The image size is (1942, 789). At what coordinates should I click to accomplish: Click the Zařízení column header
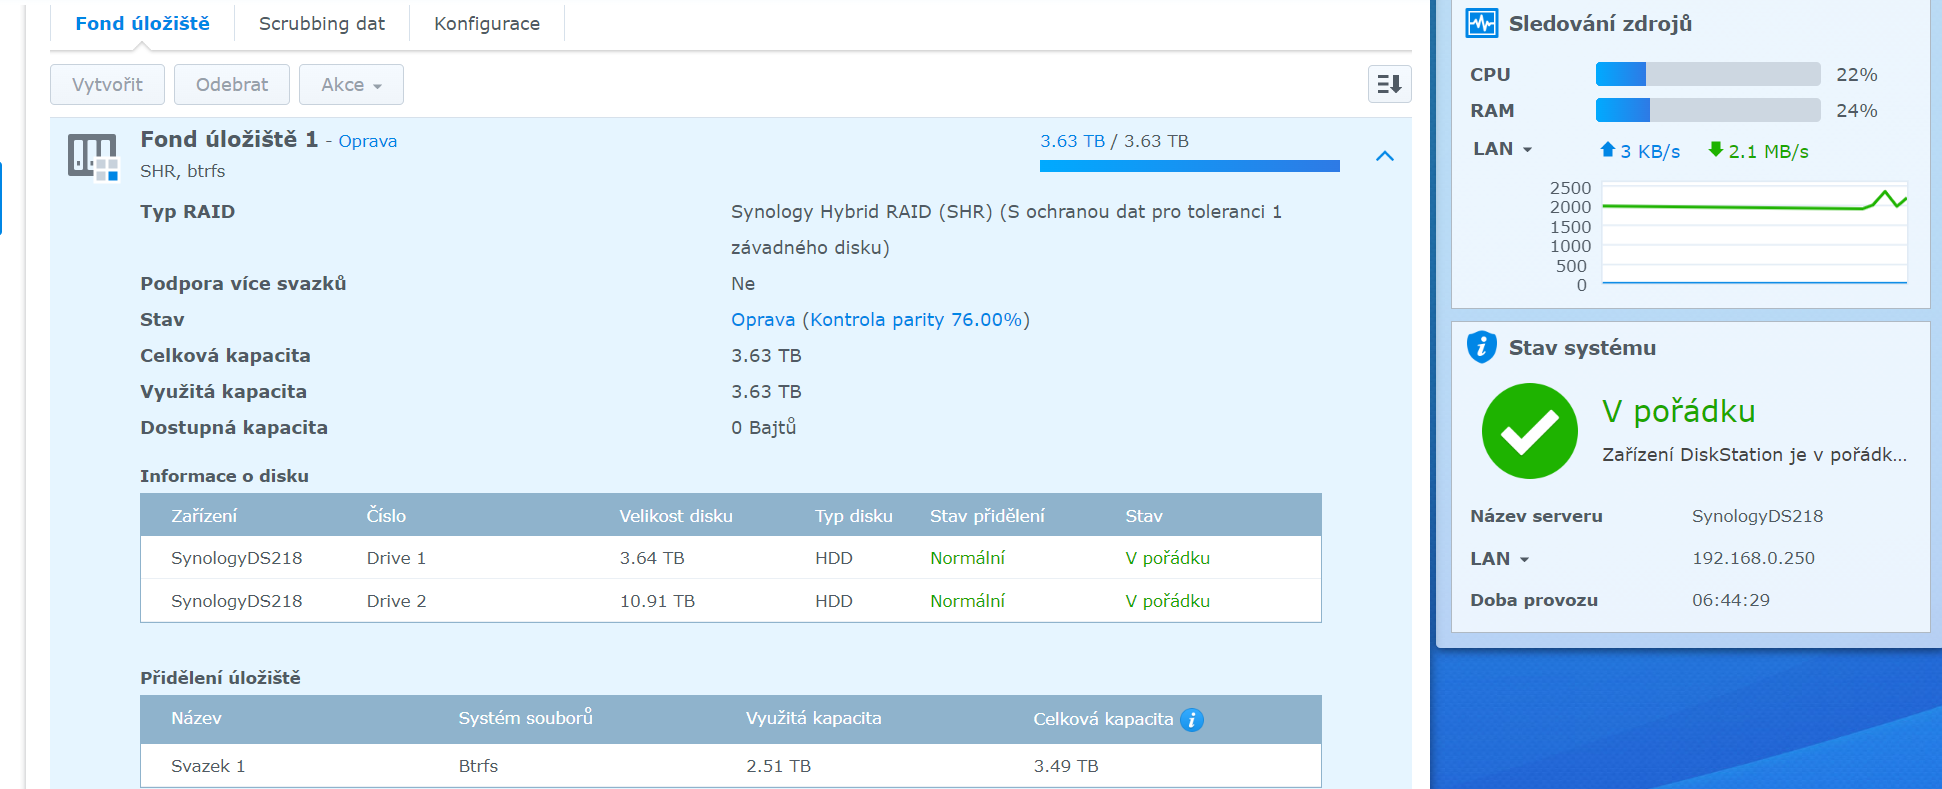click(x=204, y=516)
